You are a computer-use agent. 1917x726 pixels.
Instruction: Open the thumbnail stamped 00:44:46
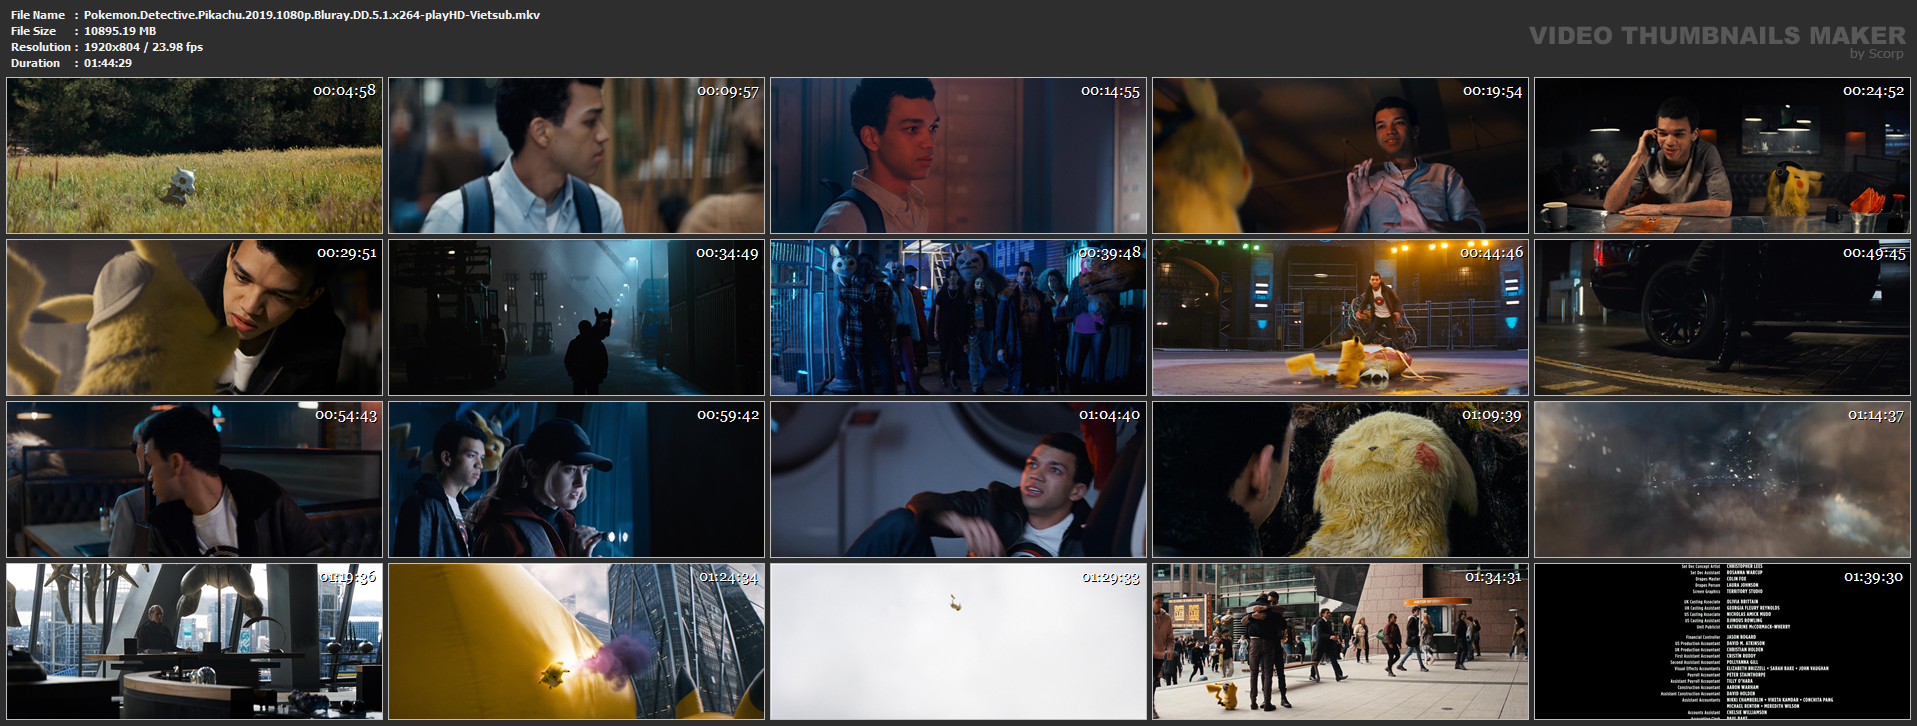click(x=1341, y=318)
